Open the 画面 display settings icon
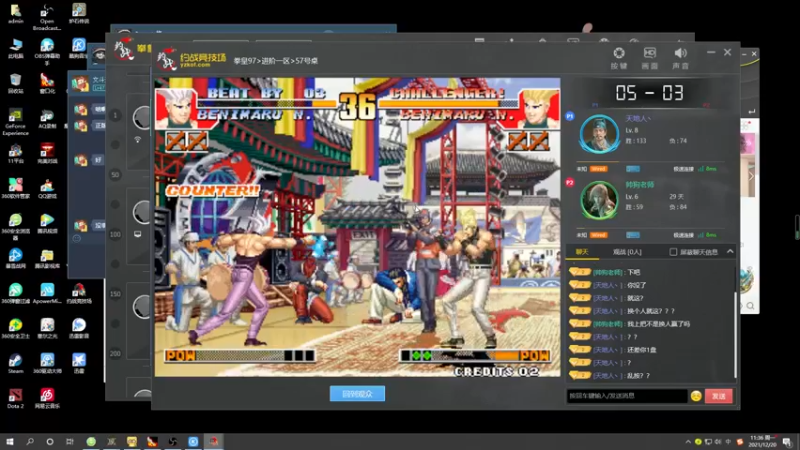Screen dimensions: 800x450 [649, 58]
